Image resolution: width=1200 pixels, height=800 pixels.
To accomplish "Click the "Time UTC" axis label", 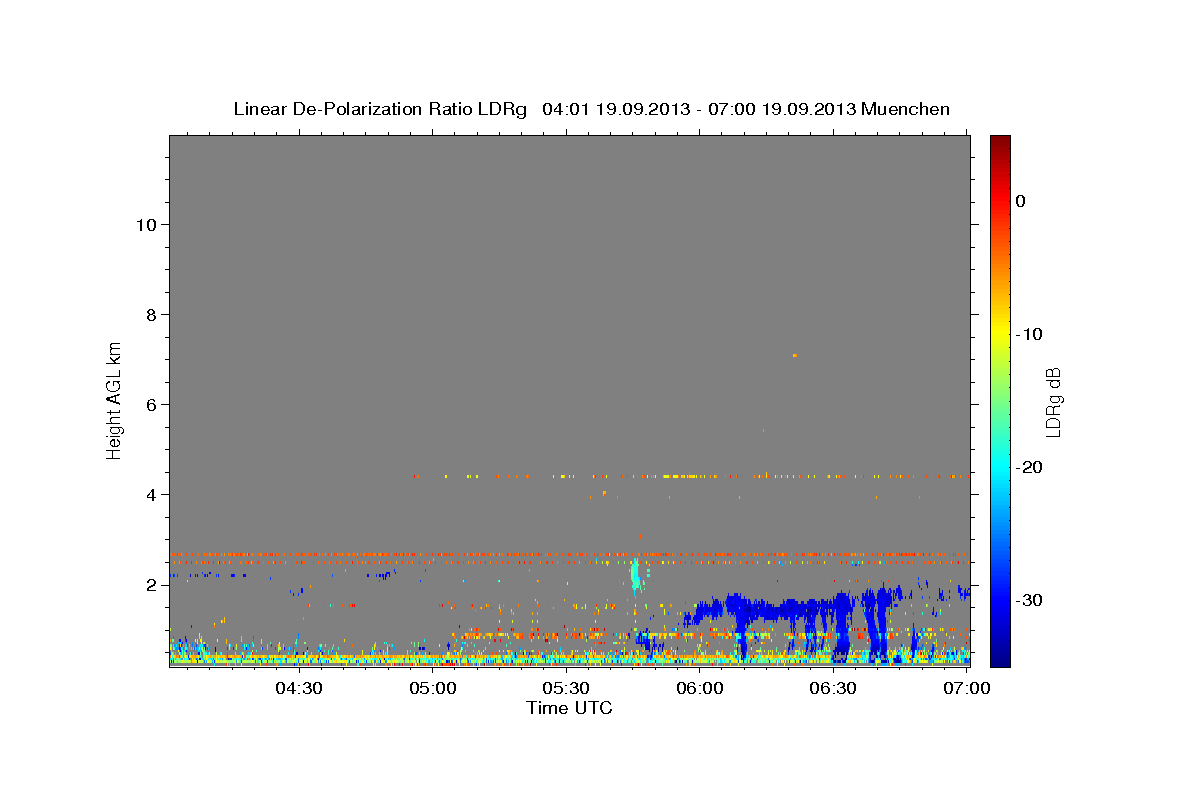I will tap(569, 708).
